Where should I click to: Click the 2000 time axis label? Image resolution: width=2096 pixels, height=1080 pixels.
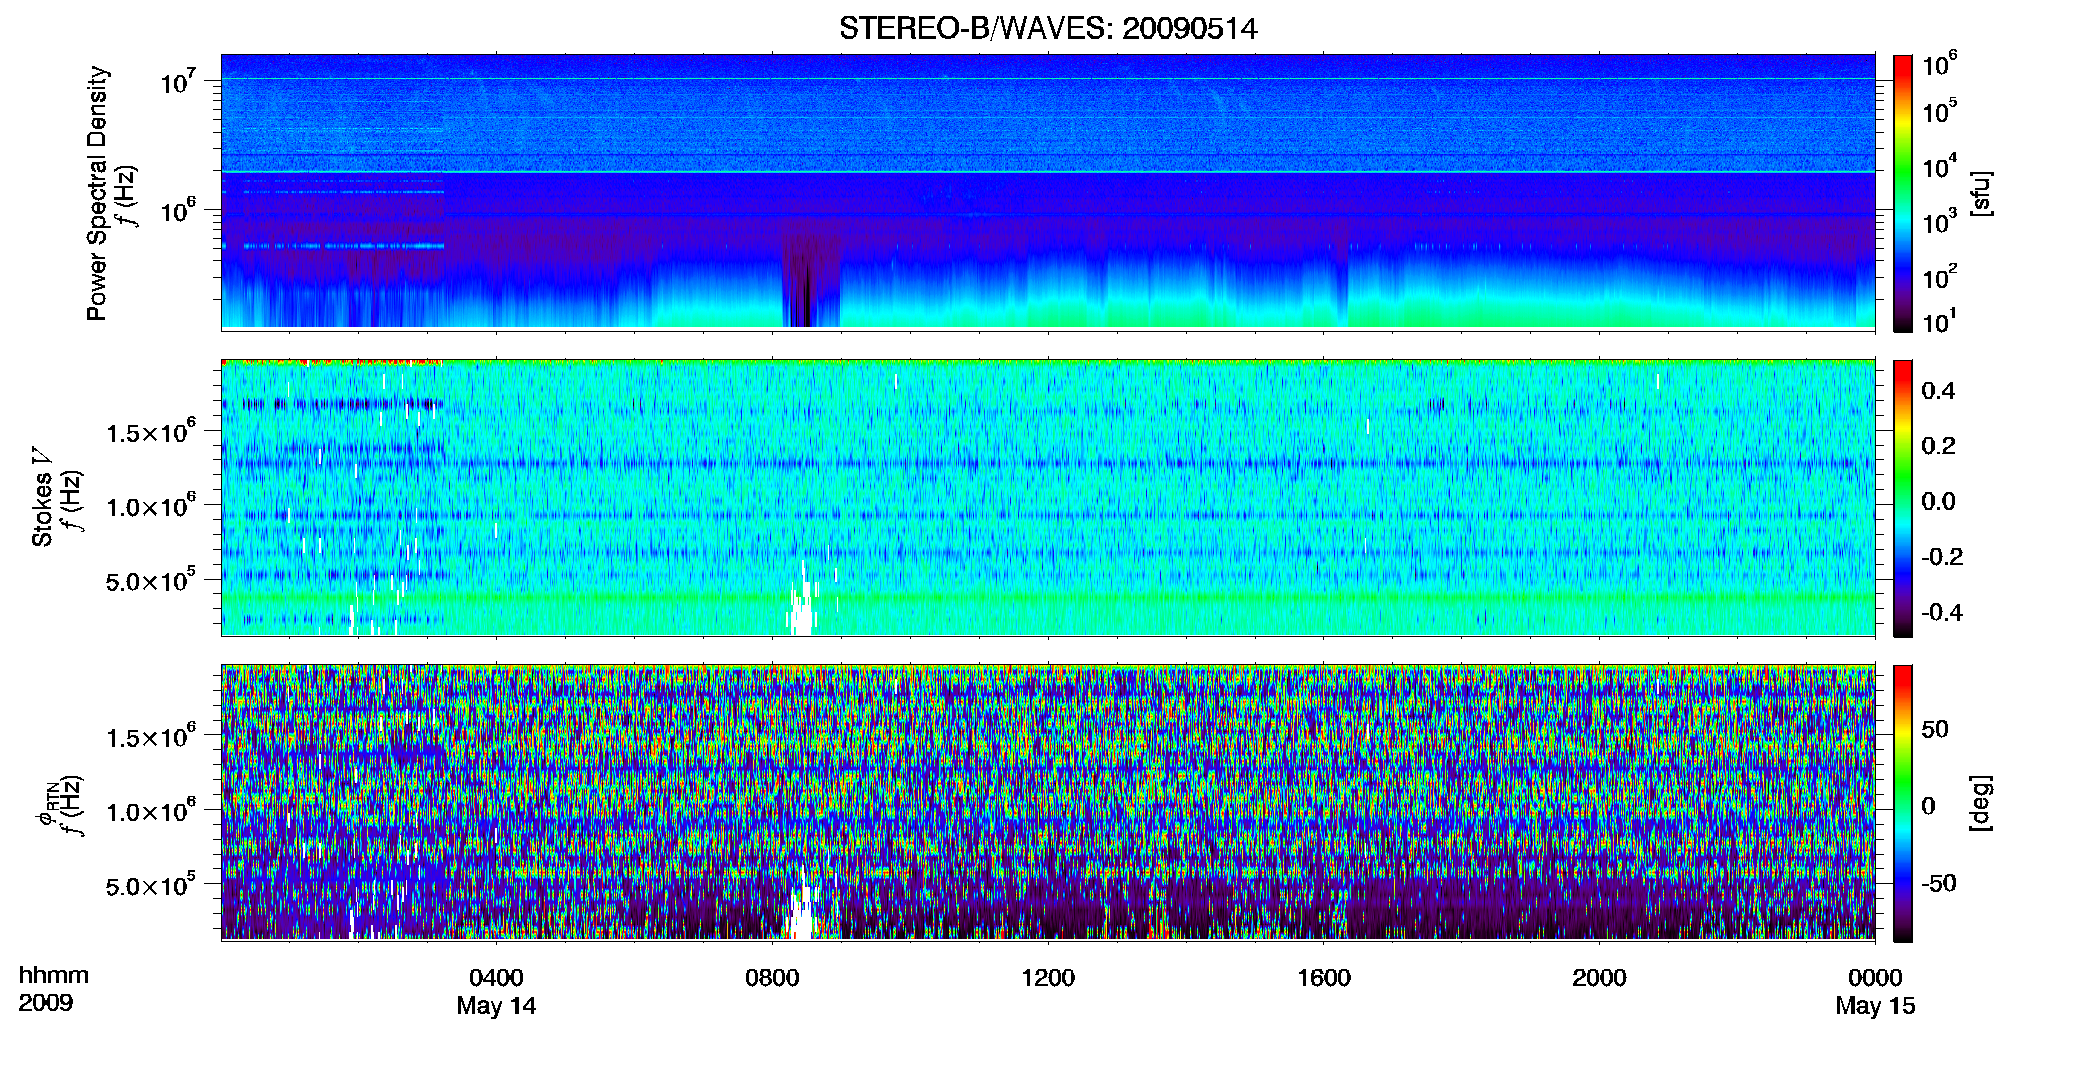[x=1599, y=978]
